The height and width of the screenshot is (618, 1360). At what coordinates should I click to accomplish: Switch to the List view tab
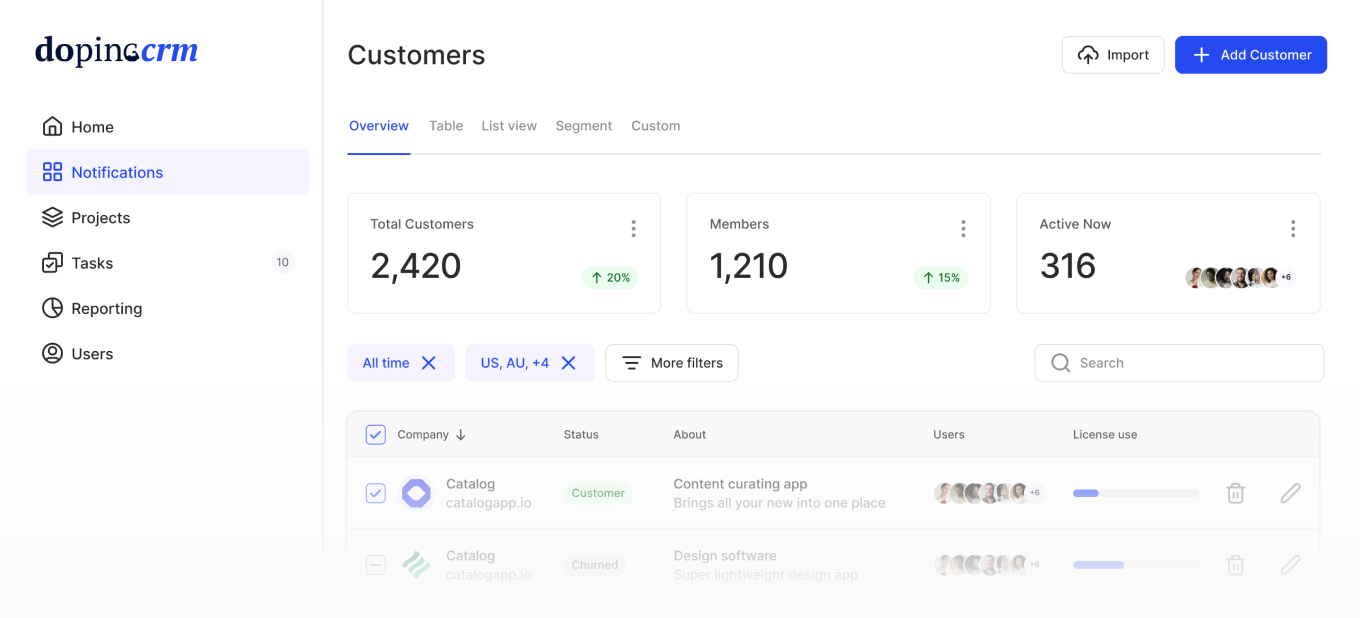pos(509,126)
